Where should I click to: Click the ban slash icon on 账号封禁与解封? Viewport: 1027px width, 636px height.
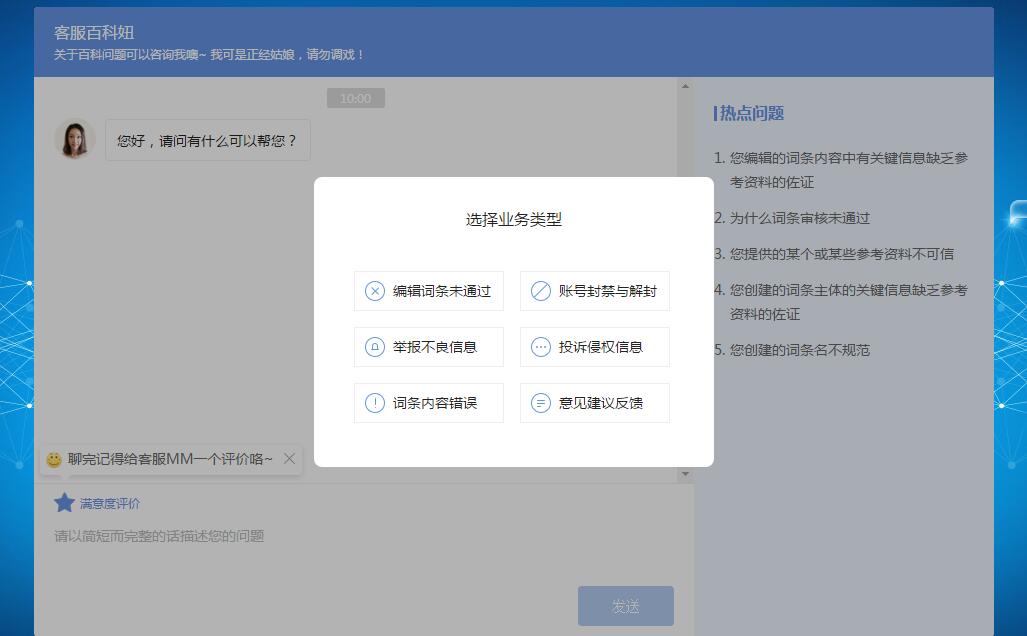(540, 290)
